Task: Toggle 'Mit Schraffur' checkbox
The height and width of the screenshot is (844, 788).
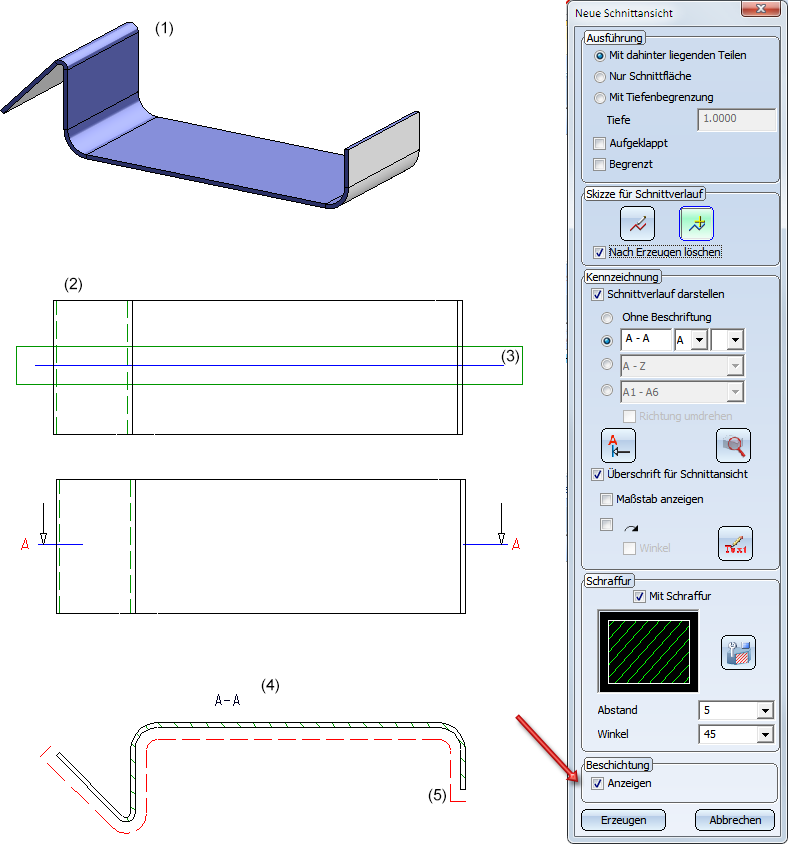Action: [639, 596]
